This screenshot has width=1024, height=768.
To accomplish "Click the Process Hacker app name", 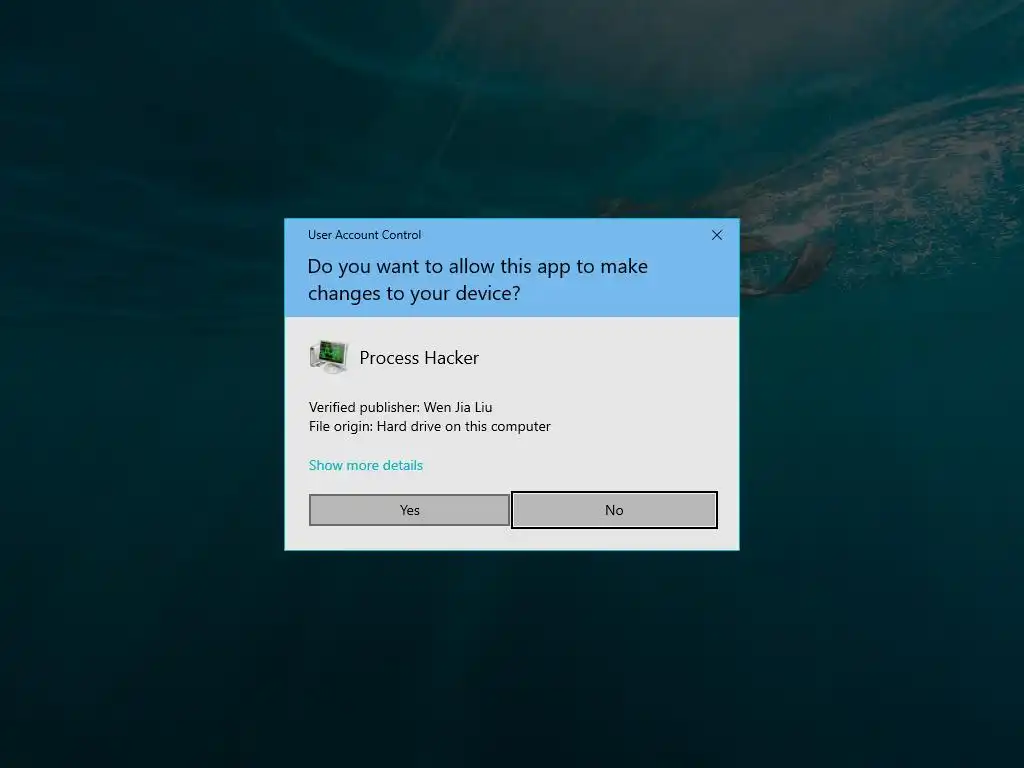I will pos(419,358).
